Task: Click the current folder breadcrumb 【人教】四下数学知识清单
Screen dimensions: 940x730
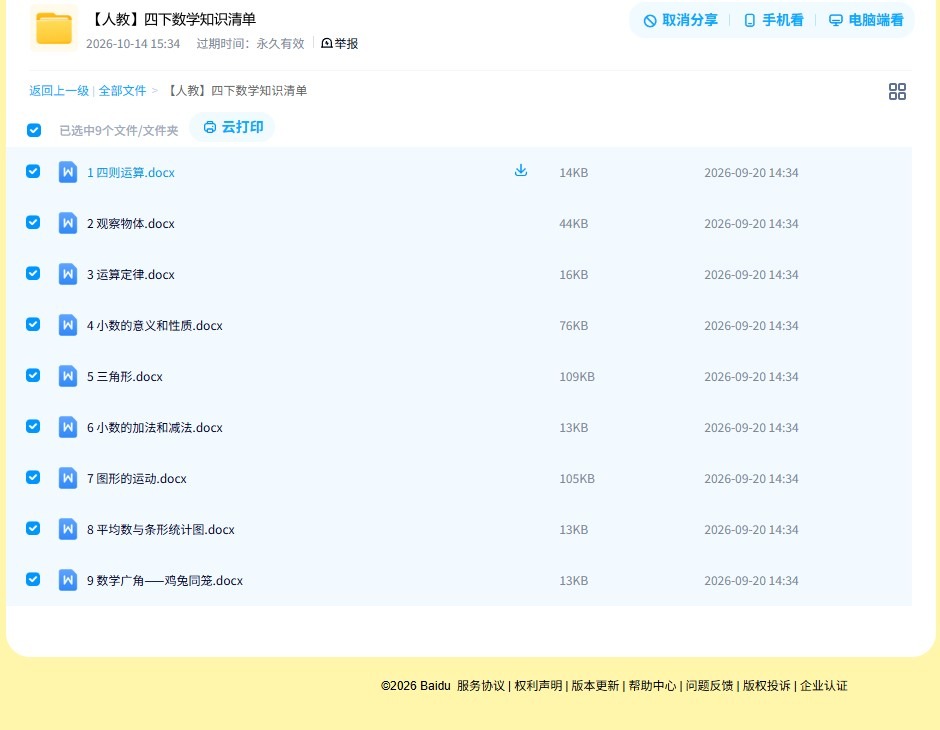Action: pyautogui.click(x=236, y=91)
